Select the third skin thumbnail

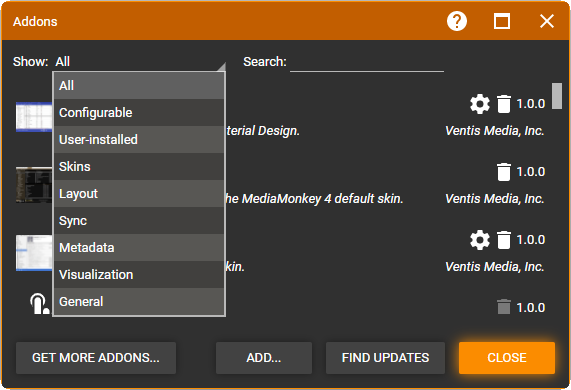34,253
